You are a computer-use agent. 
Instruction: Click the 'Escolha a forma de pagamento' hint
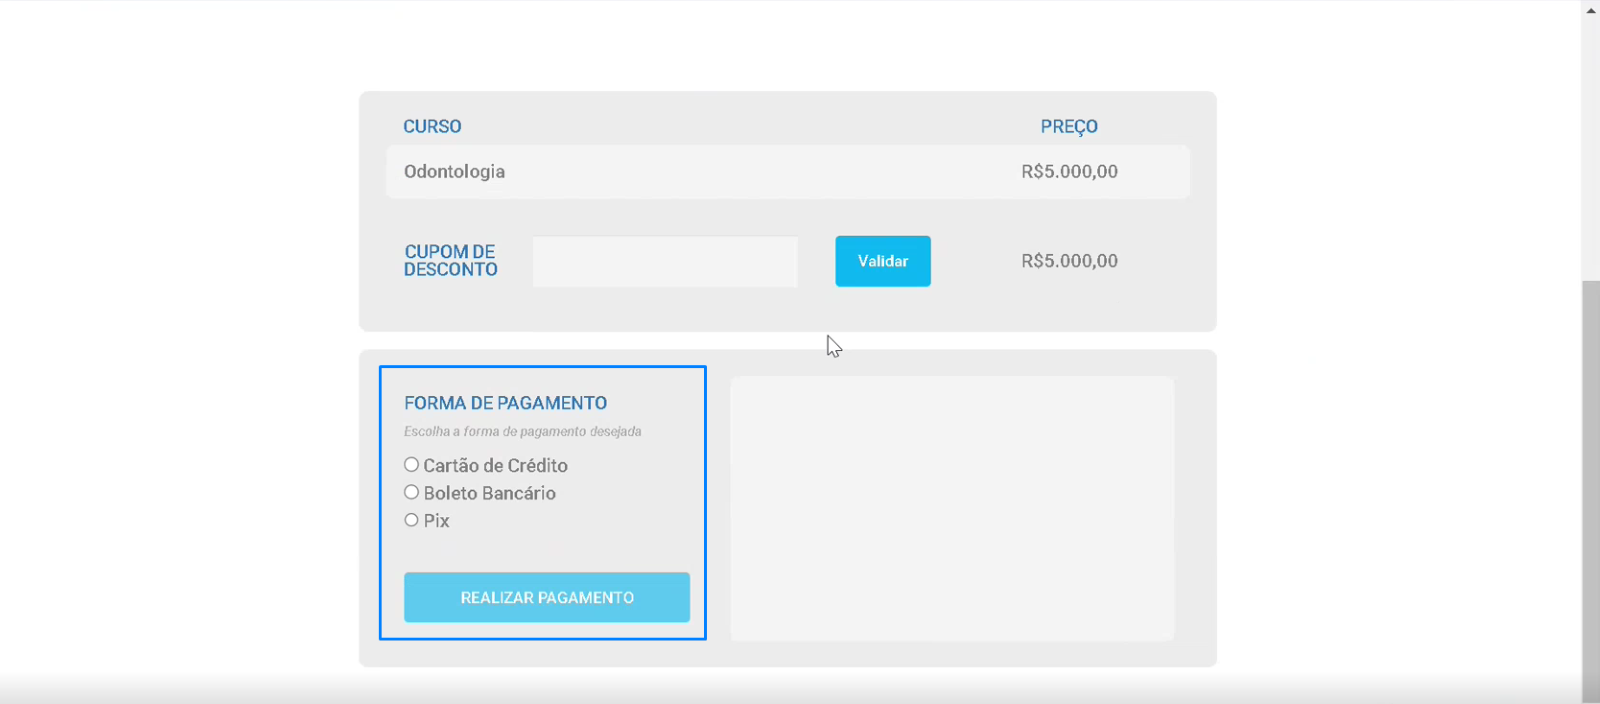(x=522, y=431)
